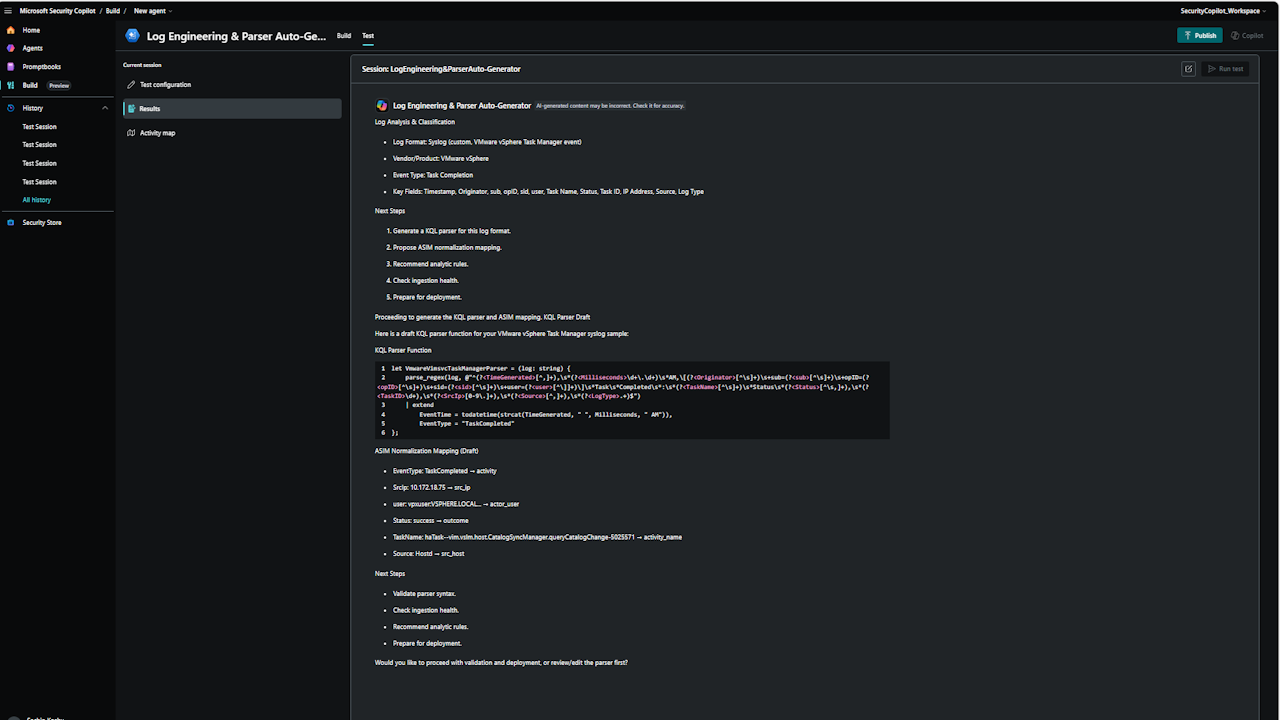Click the Promptbooks sidebar icon
Image resolution: width=1280 pixels, height=720 pixels.
tap(11, 67)
